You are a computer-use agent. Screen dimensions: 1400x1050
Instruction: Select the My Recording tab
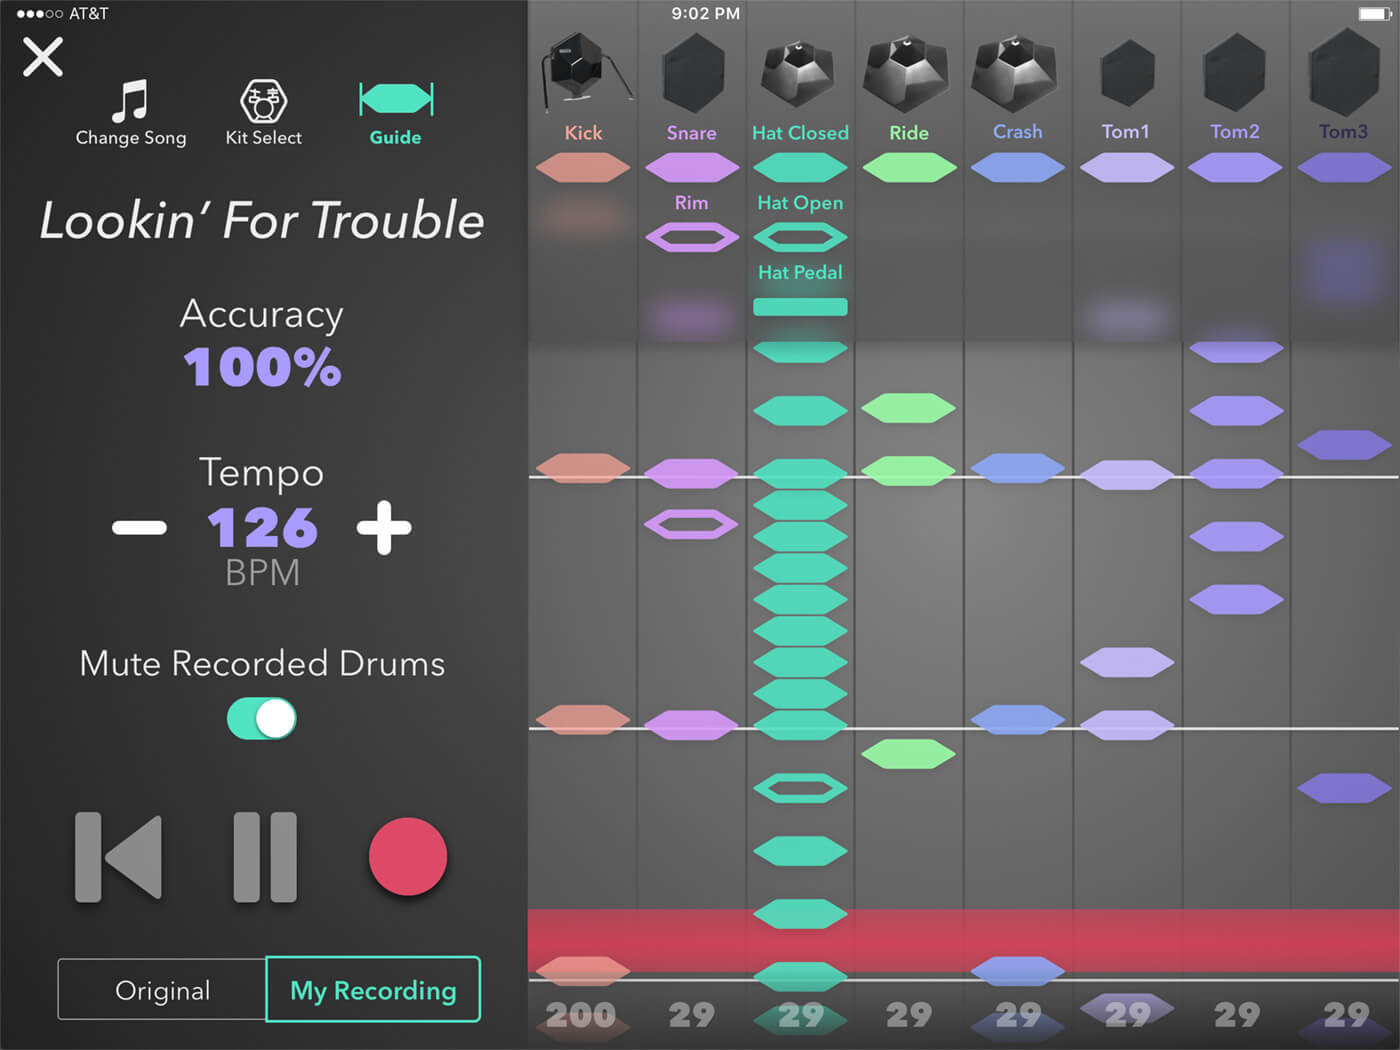pyautogui.click(x=373, y=990)
